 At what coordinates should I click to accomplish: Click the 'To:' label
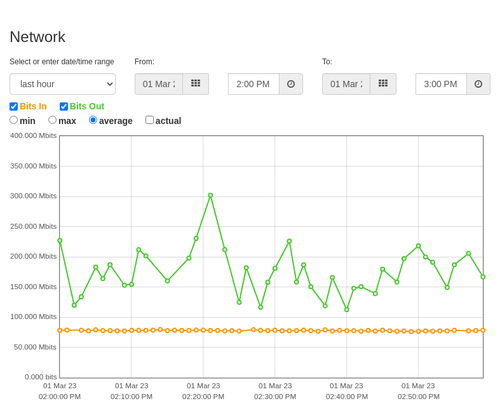pos(327,62)
